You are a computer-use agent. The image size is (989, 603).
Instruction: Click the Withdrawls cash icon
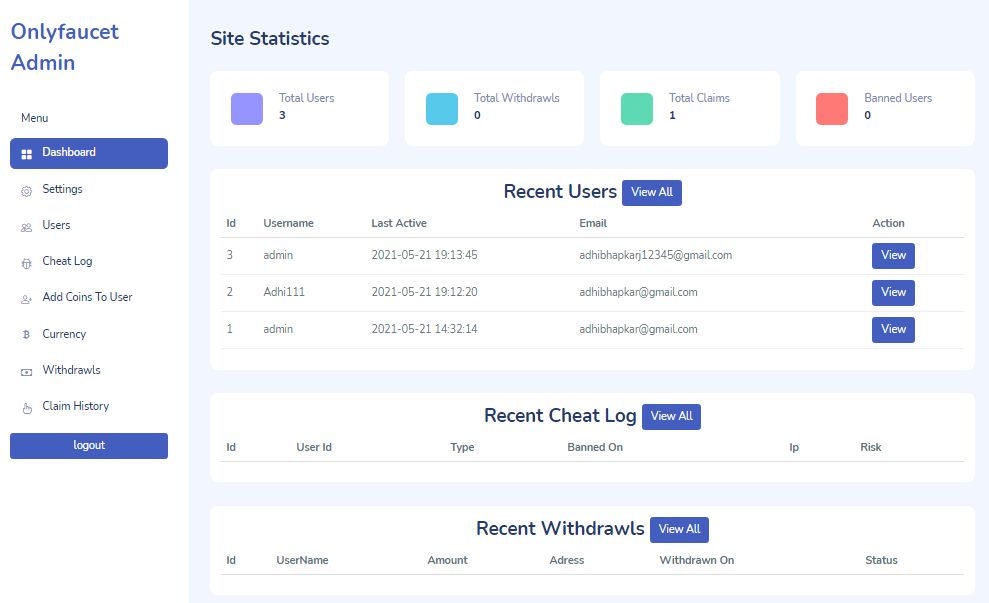click(26, 372)
